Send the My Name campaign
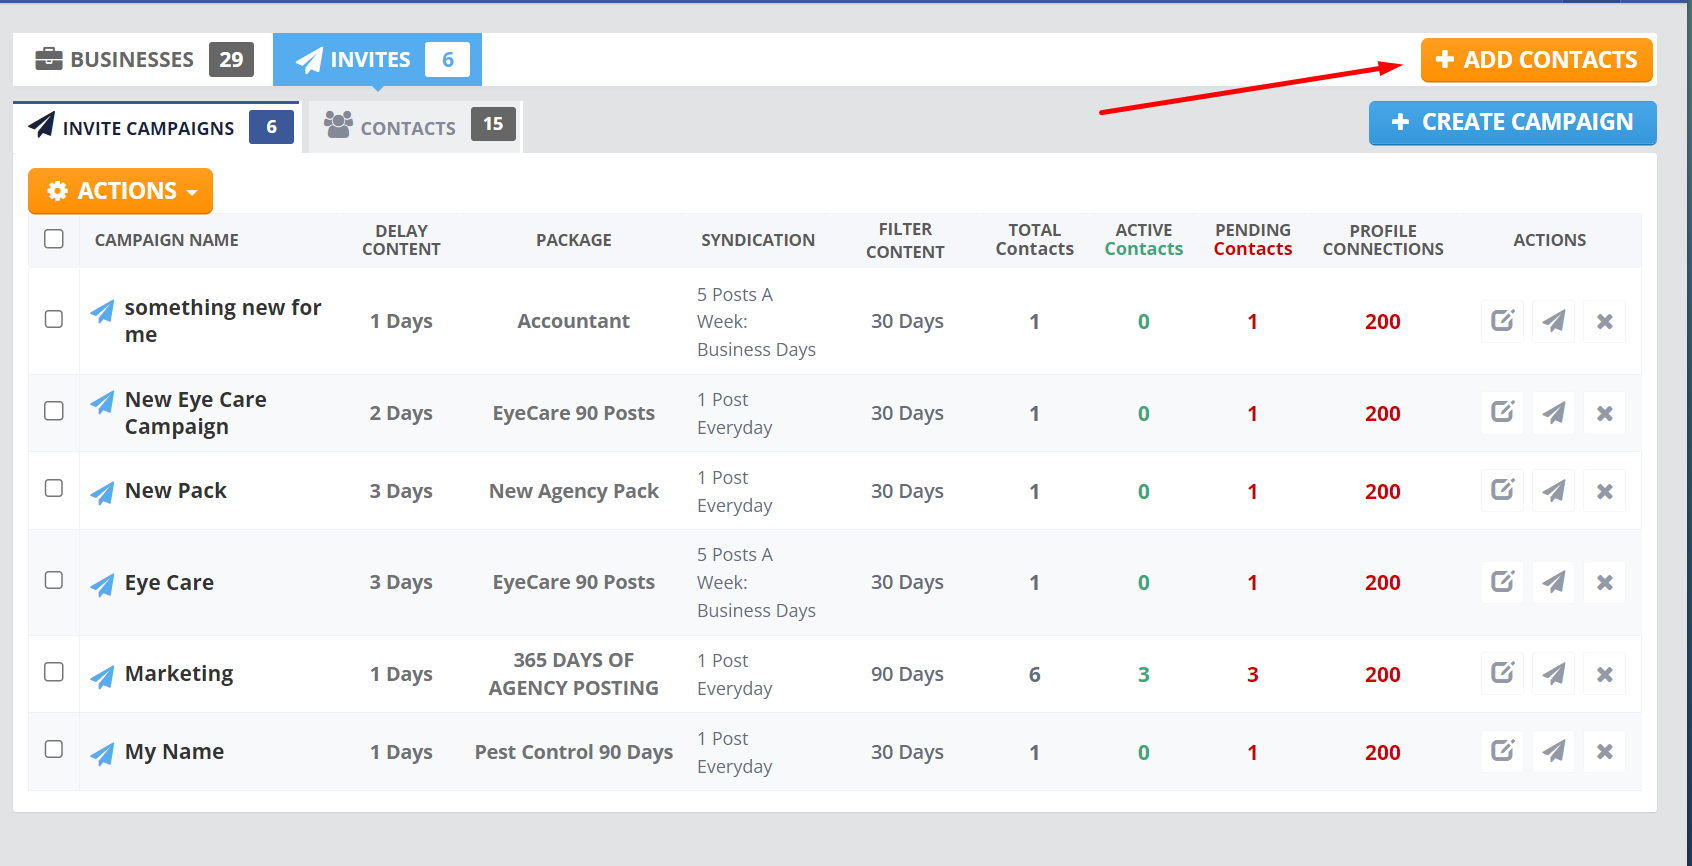This screenshot has height=866, width=1692. point(1553,752)
